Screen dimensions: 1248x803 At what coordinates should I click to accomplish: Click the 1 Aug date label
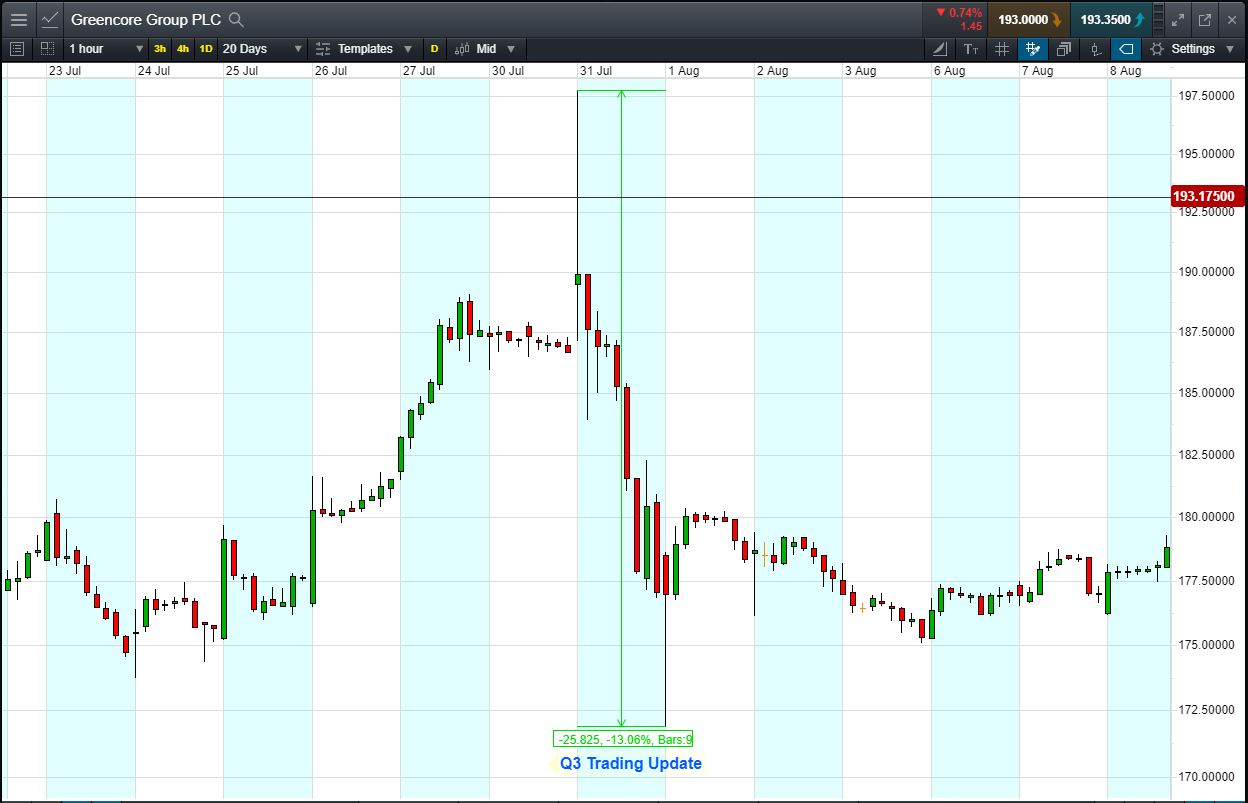(x=684, y=71)
